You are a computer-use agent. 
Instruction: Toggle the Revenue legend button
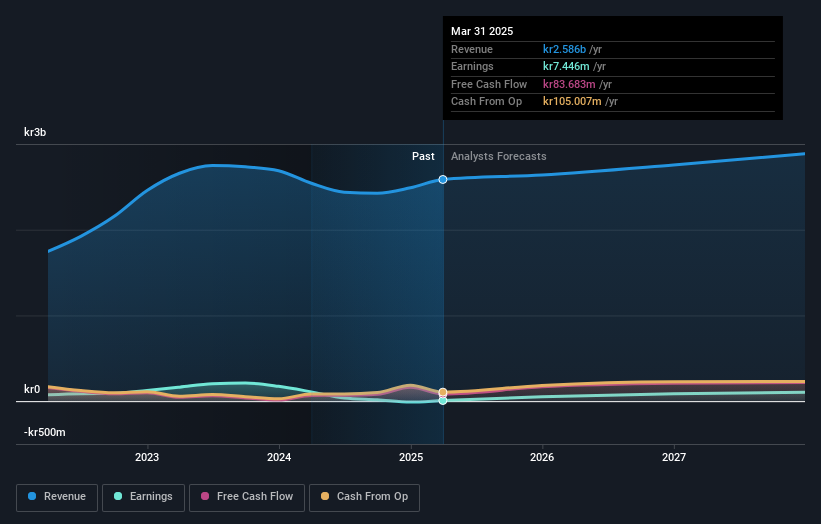click(x=57, y=497)
